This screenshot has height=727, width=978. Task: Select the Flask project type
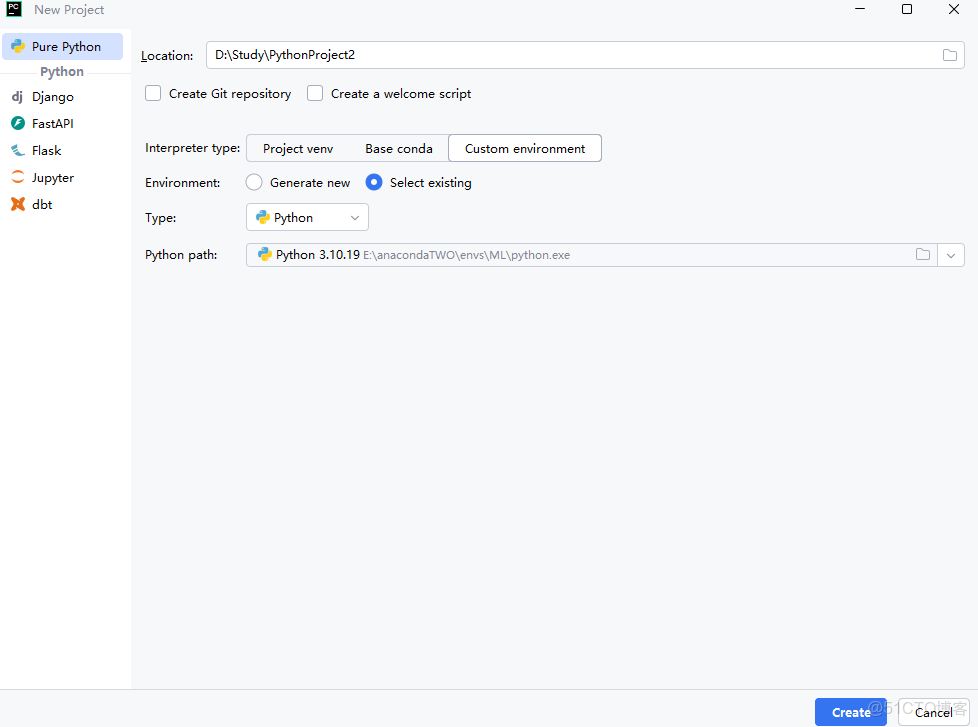[x=45, y=150]
